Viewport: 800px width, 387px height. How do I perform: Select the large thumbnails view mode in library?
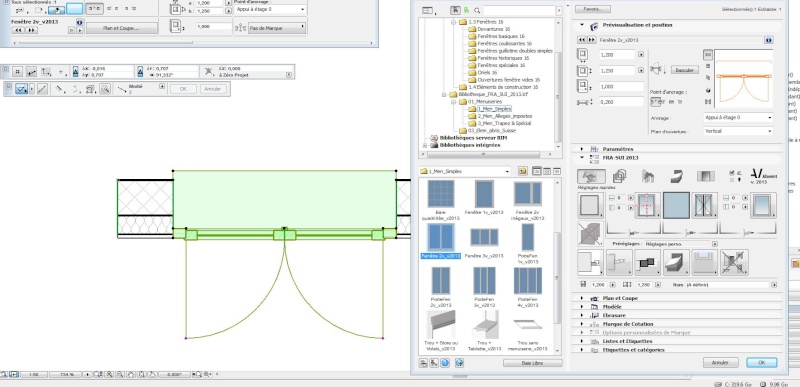(x=537, y=171)
